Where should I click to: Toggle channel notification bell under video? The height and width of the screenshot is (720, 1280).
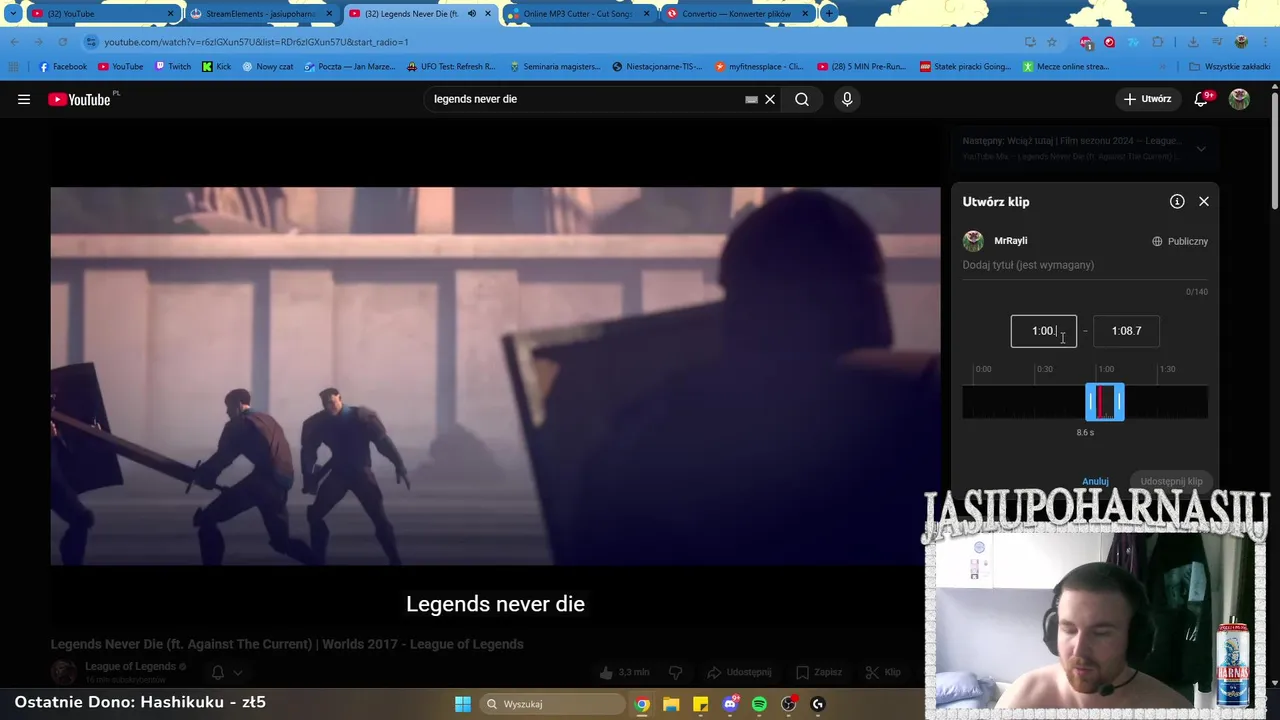(218, 672)
